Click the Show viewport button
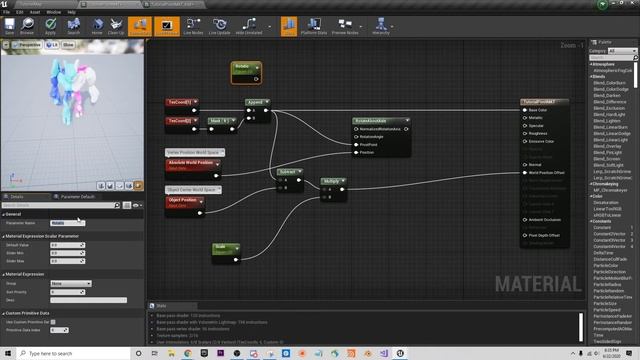 point(68,45)
